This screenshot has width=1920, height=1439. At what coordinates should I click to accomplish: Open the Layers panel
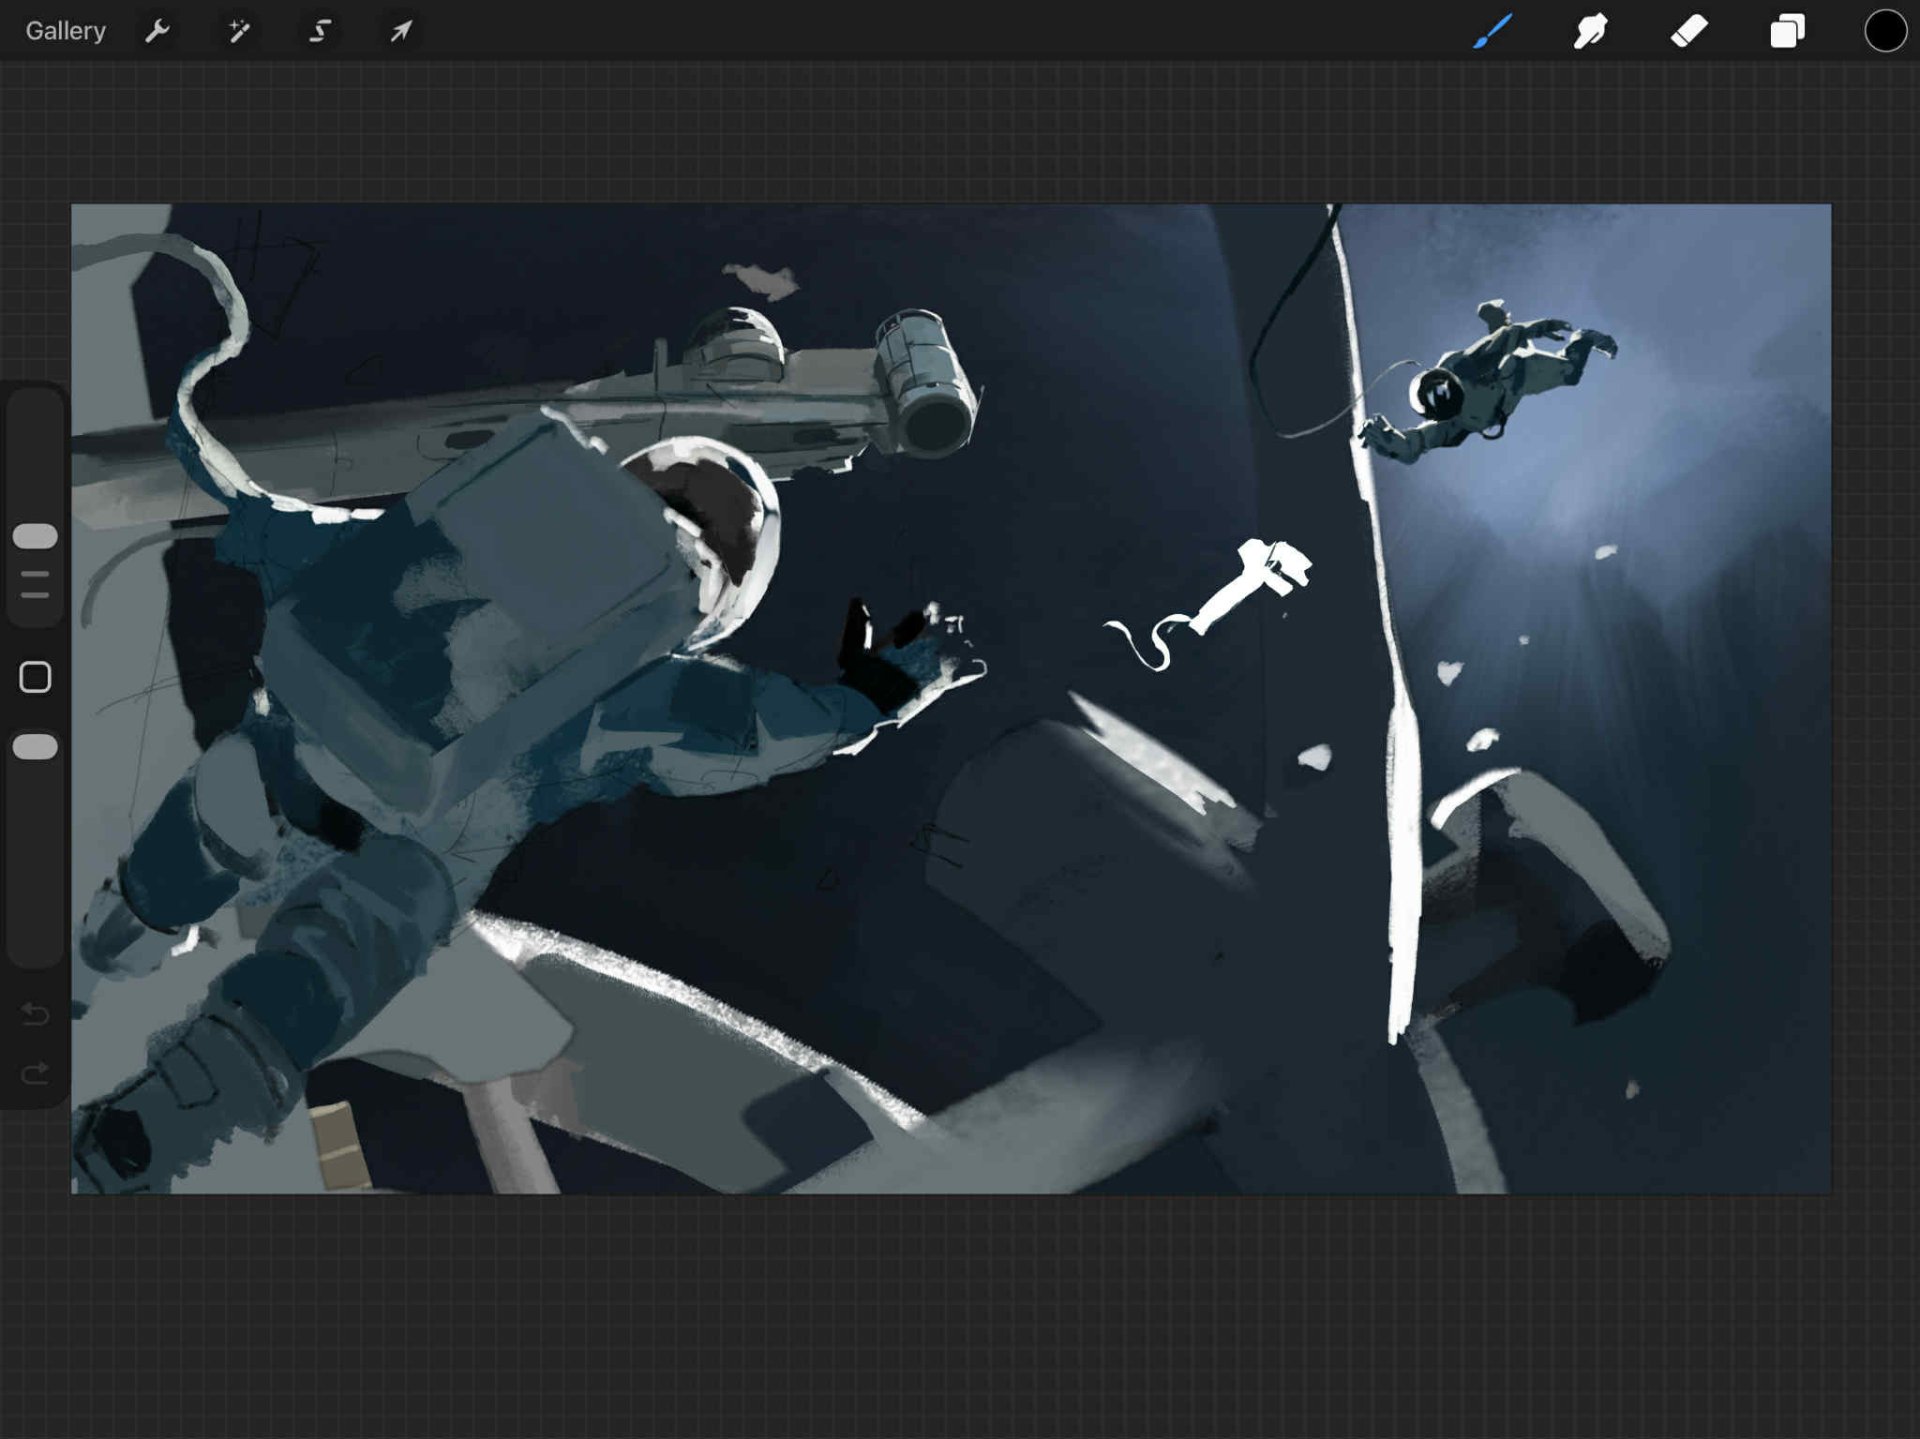click(x=1787, y=31)
